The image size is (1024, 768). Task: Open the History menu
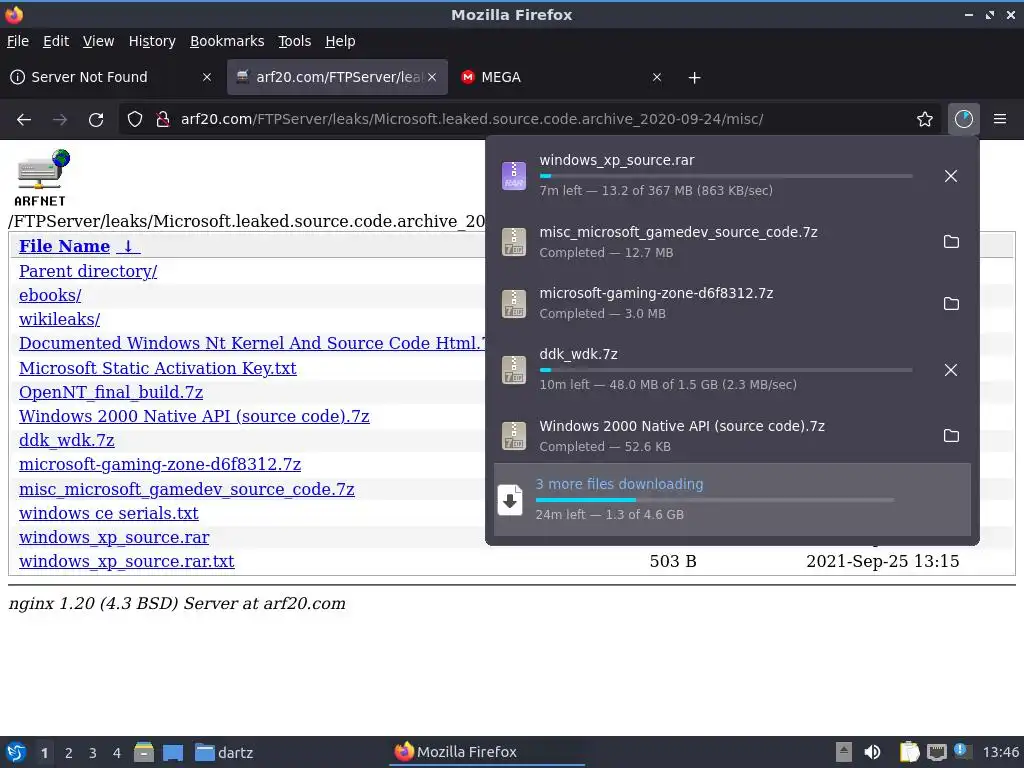coord(152,41)
